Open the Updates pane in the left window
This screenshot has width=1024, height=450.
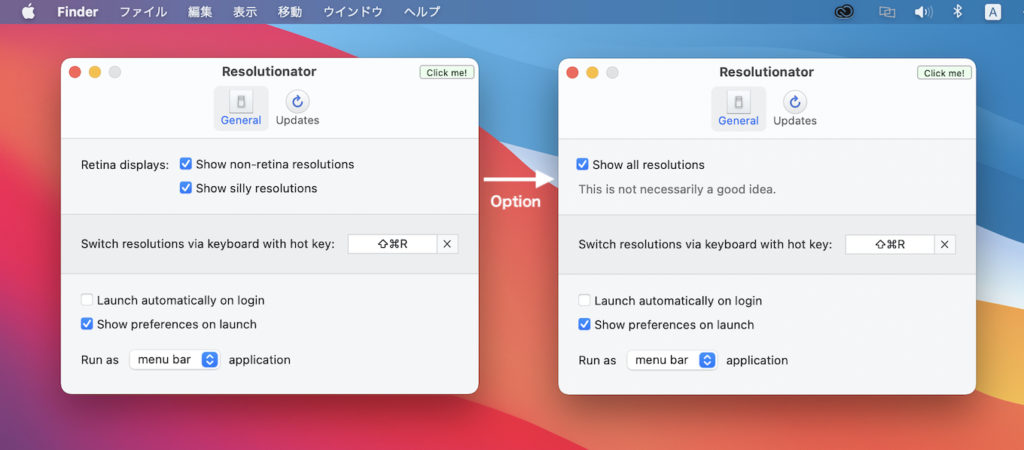[297, 108]
